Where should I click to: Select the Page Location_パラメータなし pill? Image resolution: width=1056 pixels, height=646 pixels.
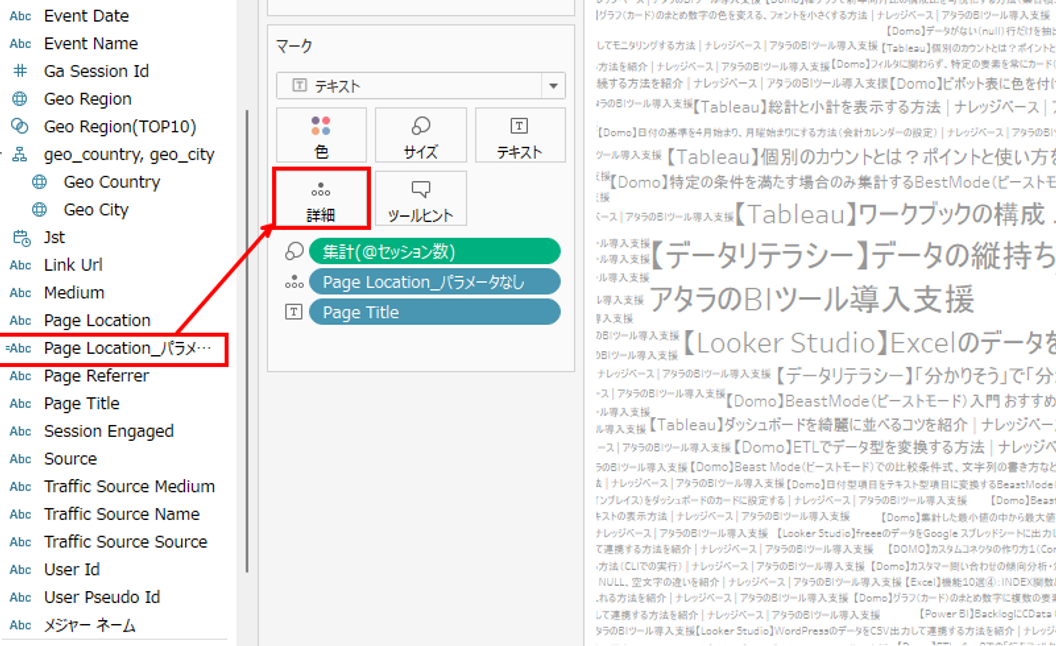434,282
